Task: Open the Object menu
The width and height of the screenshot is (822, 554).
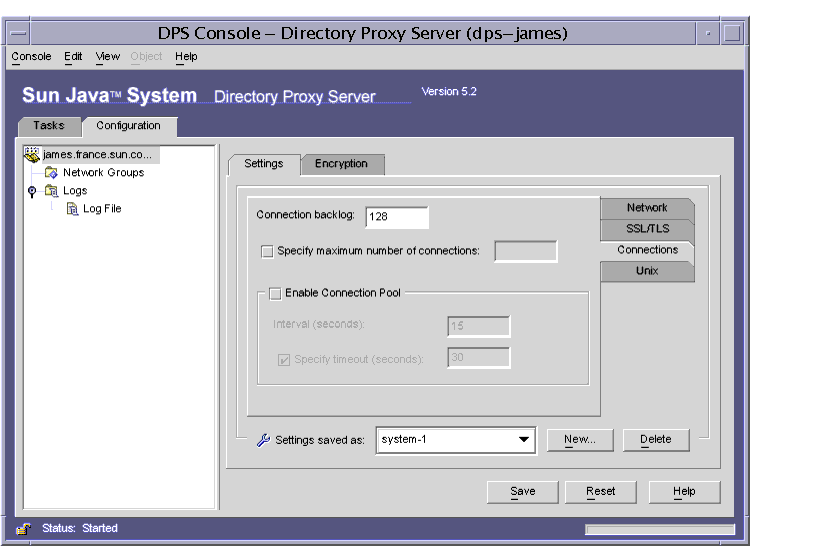Action: [x=146, y=57]
